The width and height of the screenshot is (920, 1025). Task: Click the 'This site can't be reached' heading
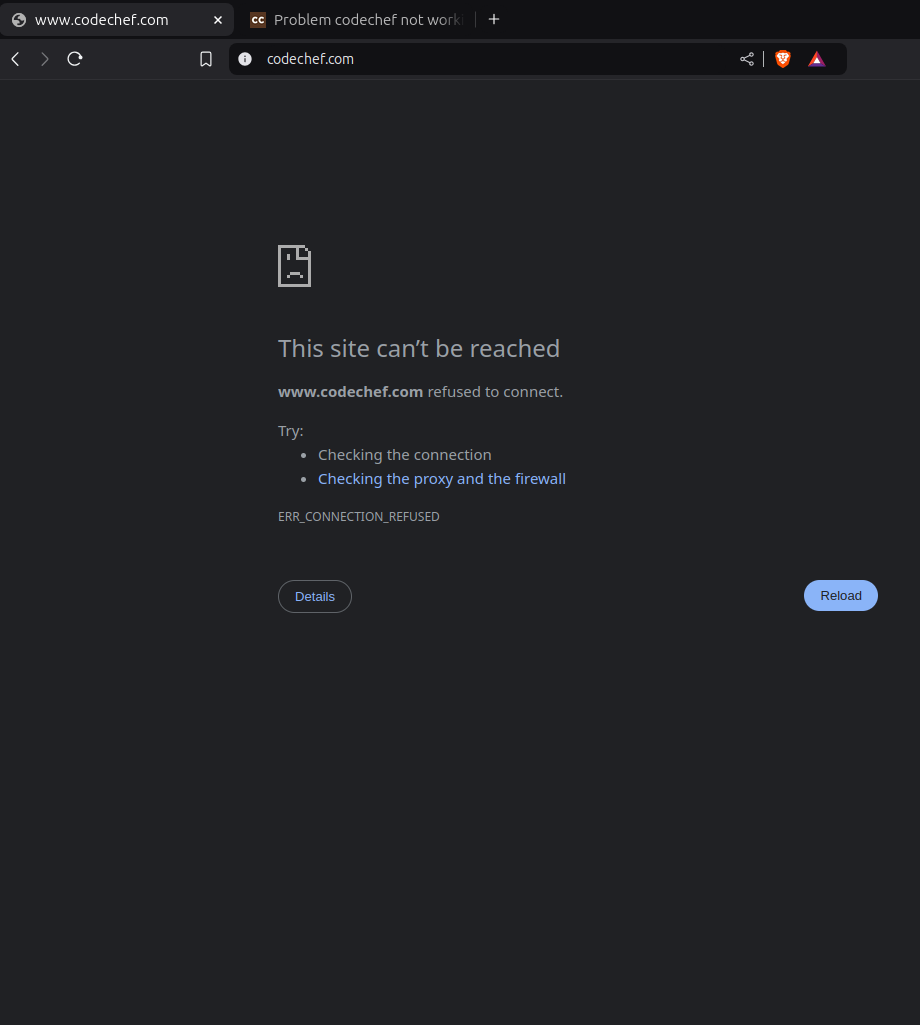pyautogui.click(x=419, y=349)
